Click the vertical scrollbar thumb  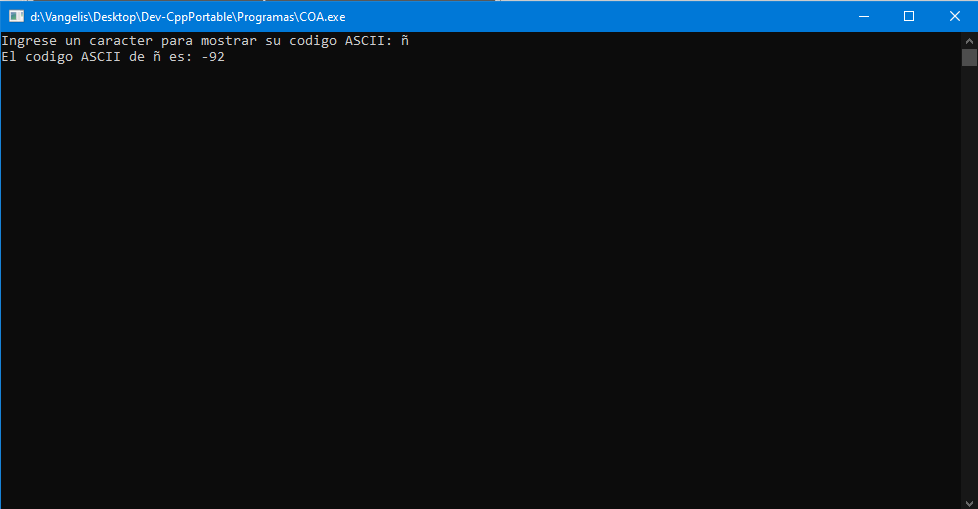click(x=969, y=57)
